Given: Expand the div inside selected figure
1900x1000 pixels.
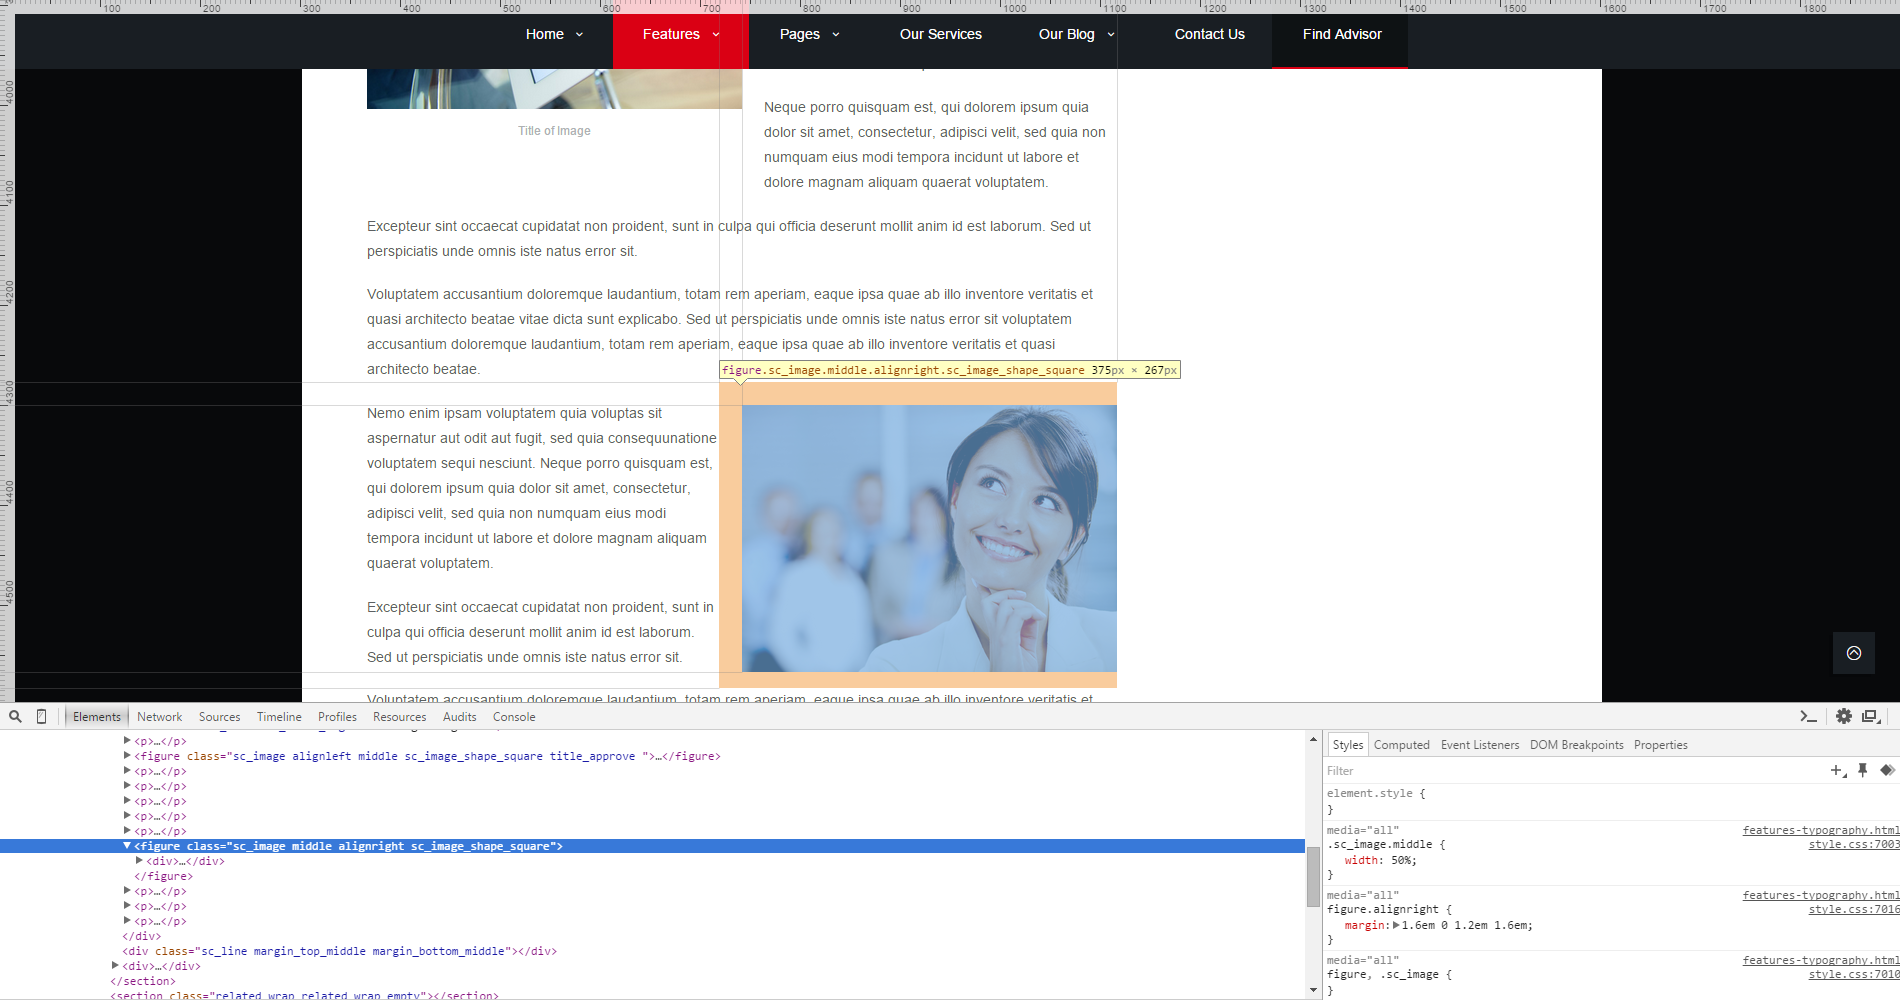Looking at the screenshot, I should pyautogui.click(x=139, y=861).
